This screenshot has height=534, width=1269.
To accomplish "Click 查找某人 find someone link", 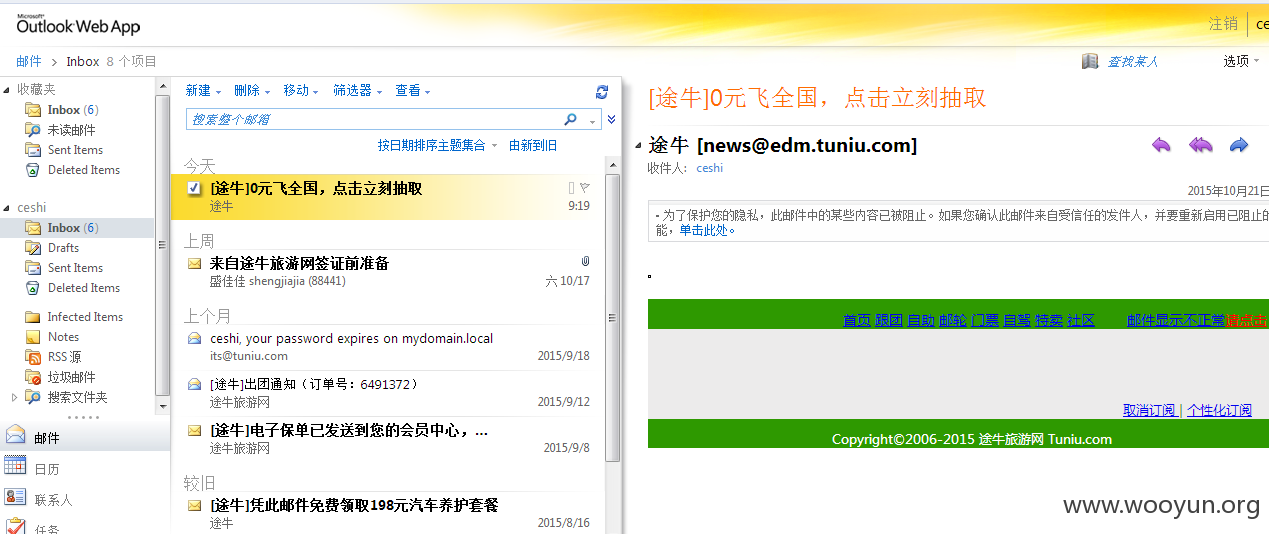I will [1132, 62].
